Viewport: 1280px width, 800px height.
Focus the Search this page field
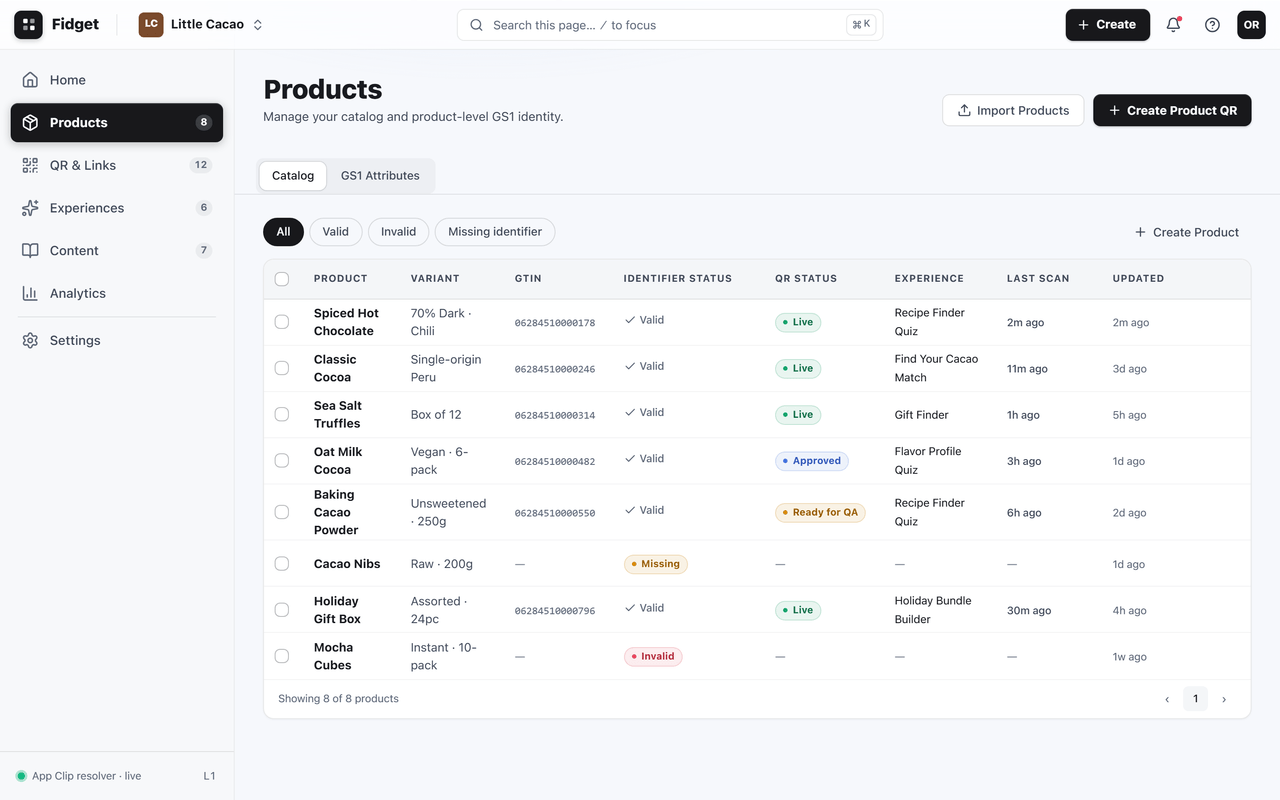[x=670, y=25]
